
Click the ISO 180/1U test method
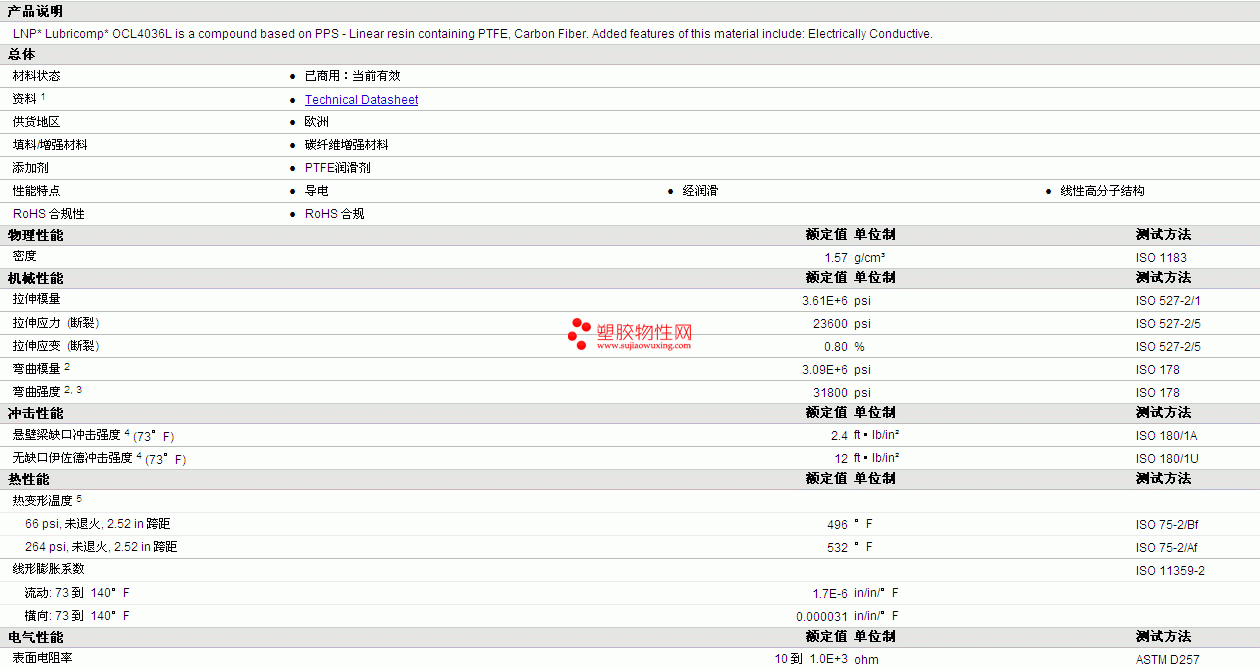coord(1167,459)
